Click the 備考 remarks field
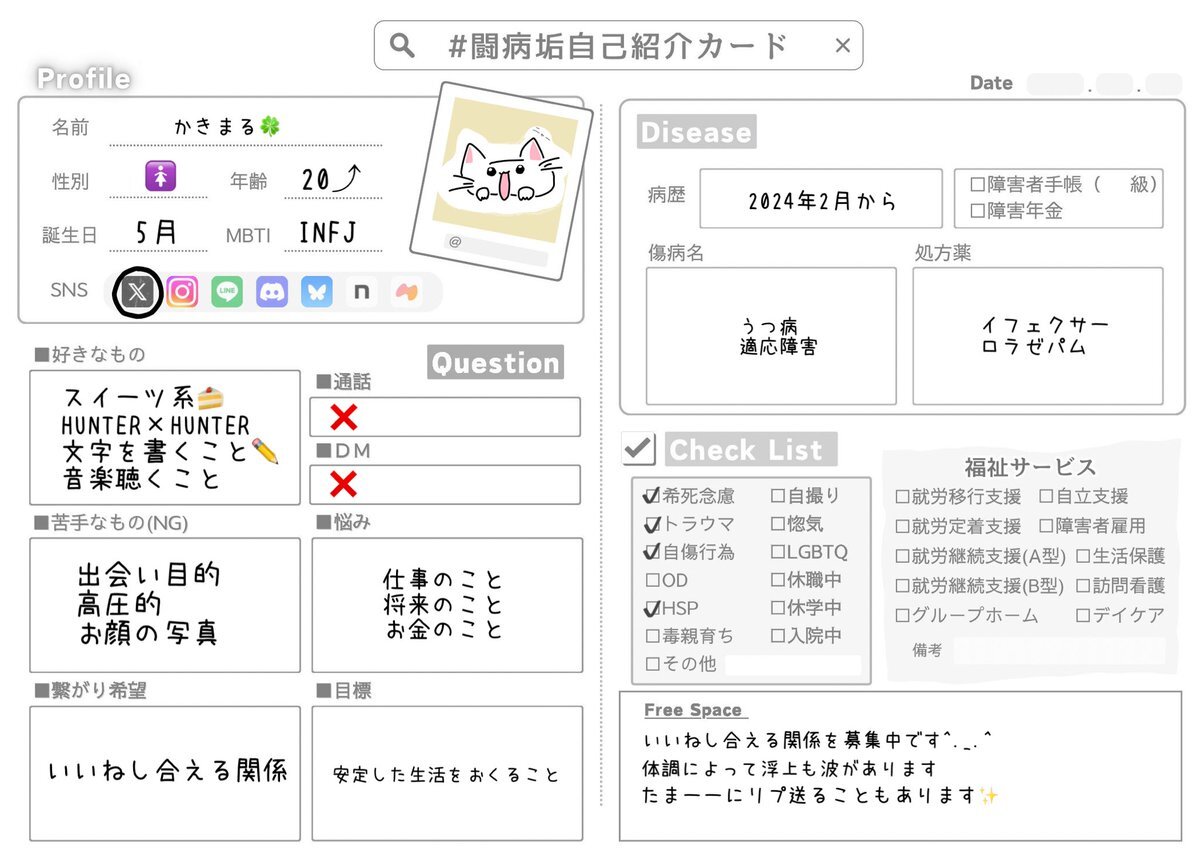Viewport: 1200px width, 857px height. pos(1058,651)
